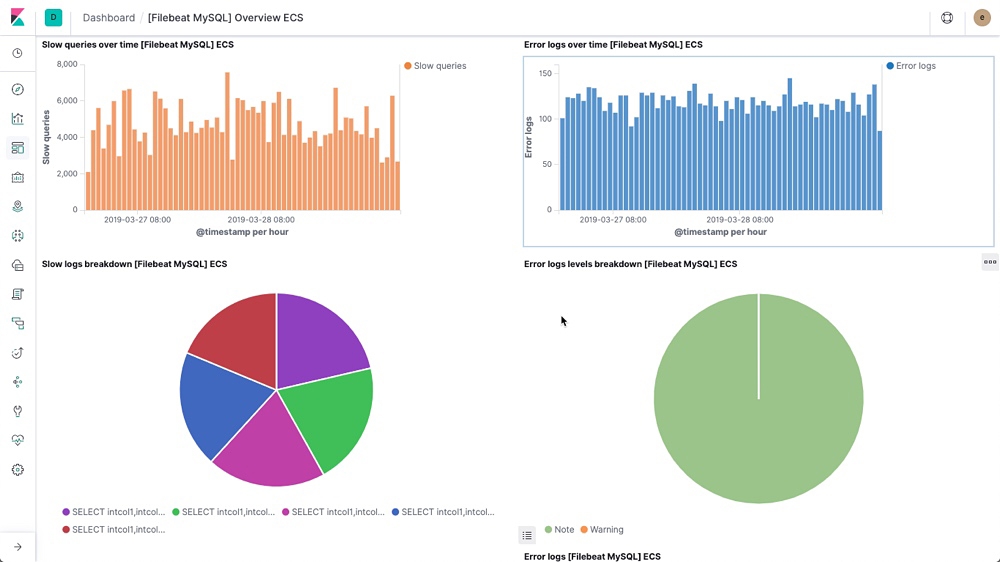Image resolution: width=1000 pixels, height=562 pixels.
Task: Open the user account avatar menu
Action: (981, 18)
